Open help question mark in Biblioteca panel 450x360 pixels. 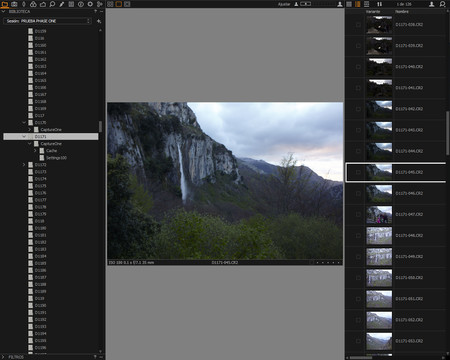click(95, 11)
